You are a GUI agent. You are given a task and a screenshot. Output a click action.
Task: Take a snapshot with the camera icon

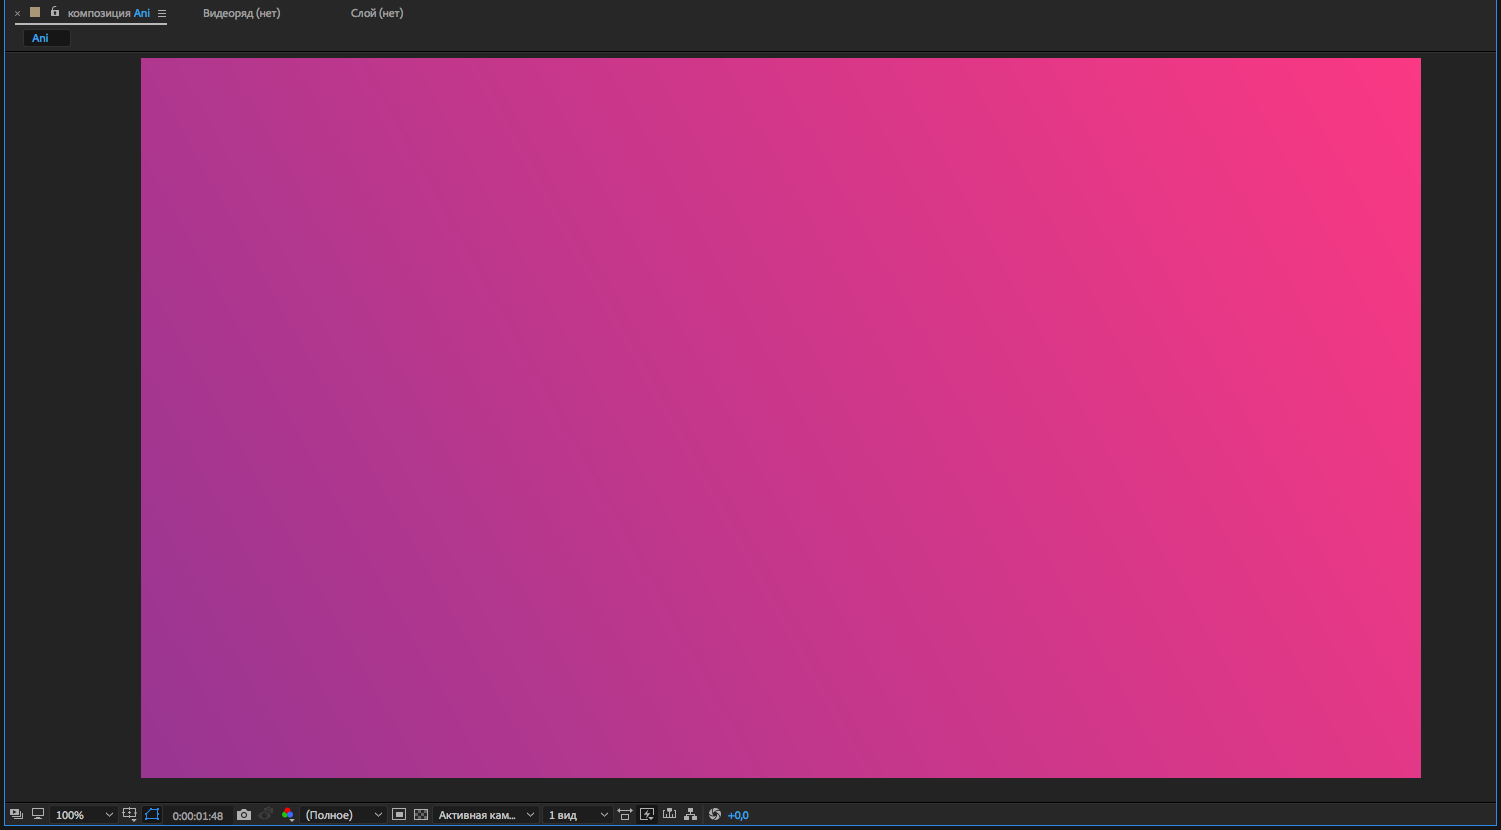[x=243, y=814]
